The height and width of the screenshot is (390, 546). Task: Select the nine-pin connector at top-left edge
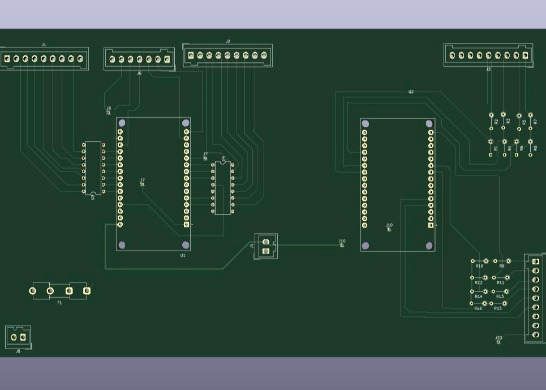click(44, 58)
